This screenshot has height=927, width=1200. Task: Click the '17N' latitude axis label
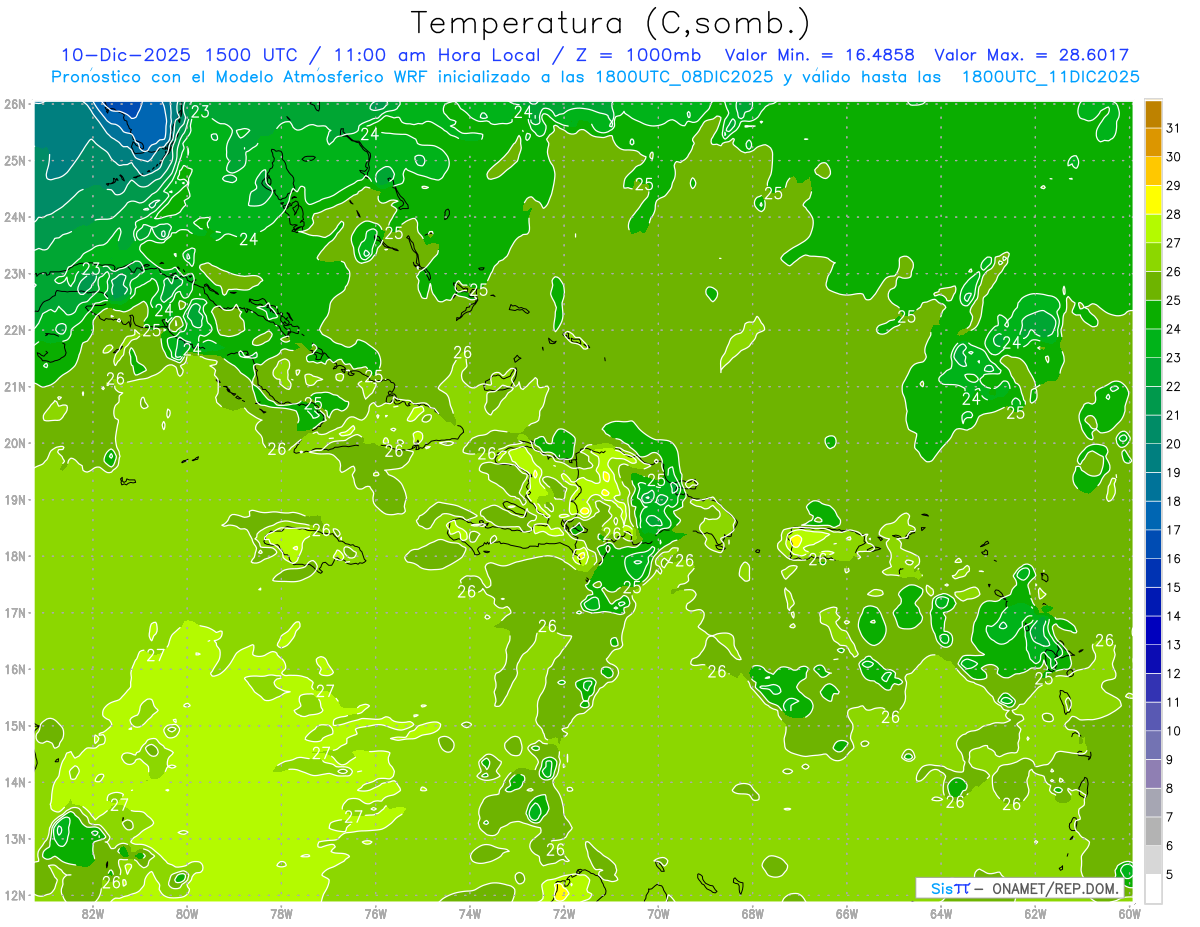(x=14, y=612)
